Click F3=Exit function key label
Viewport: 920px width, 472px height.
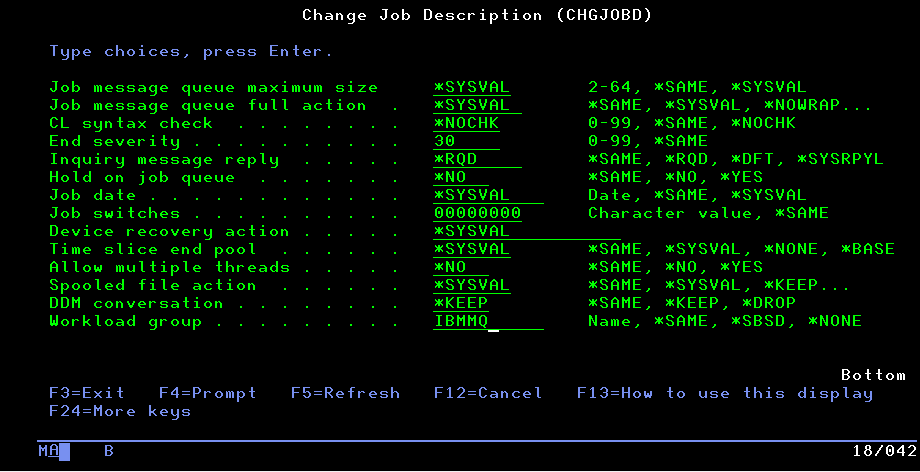[87, 393]
